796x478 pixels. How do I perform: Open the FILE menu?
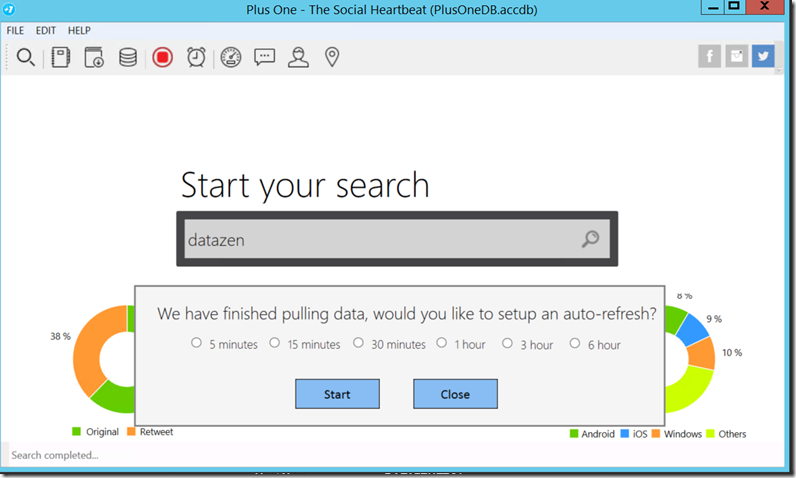coord(15,31)
